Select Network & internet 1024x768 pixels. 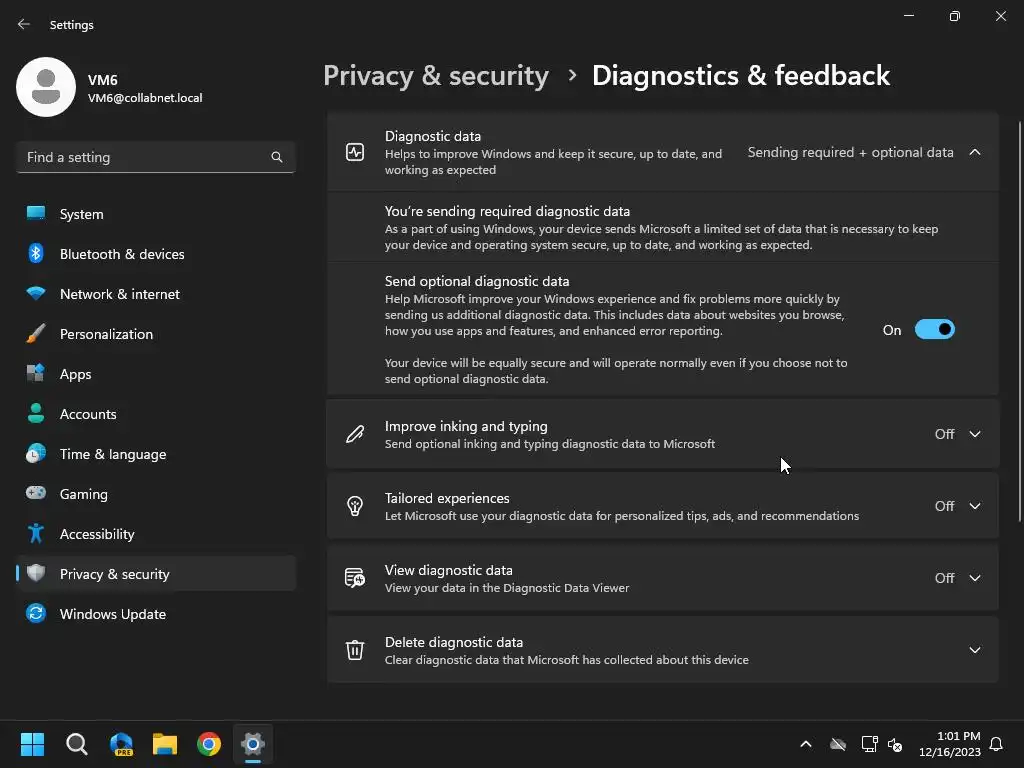pyautogui.click(x=156, y=294)
